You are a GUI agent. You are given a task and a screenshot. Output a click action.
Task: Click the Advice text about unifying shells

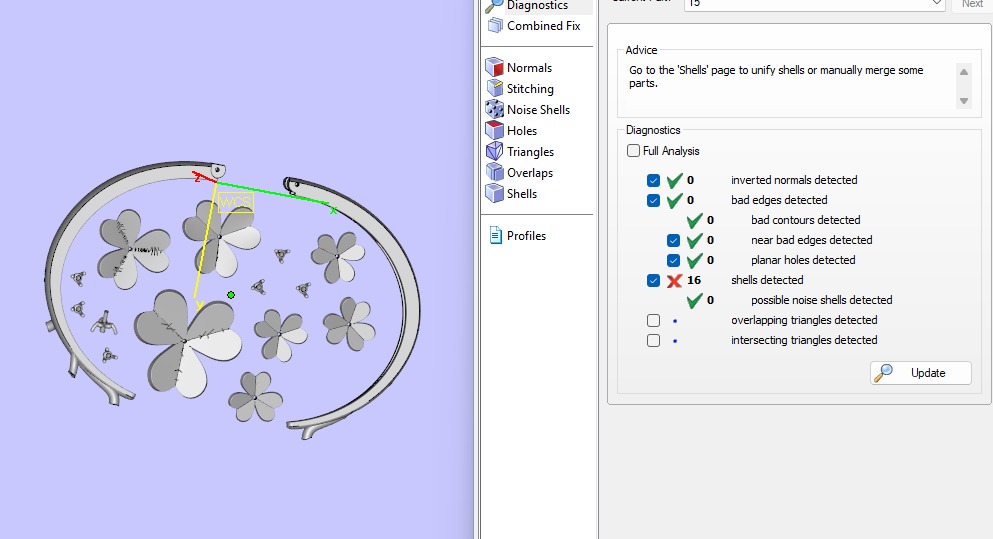[x=776, y=77]
